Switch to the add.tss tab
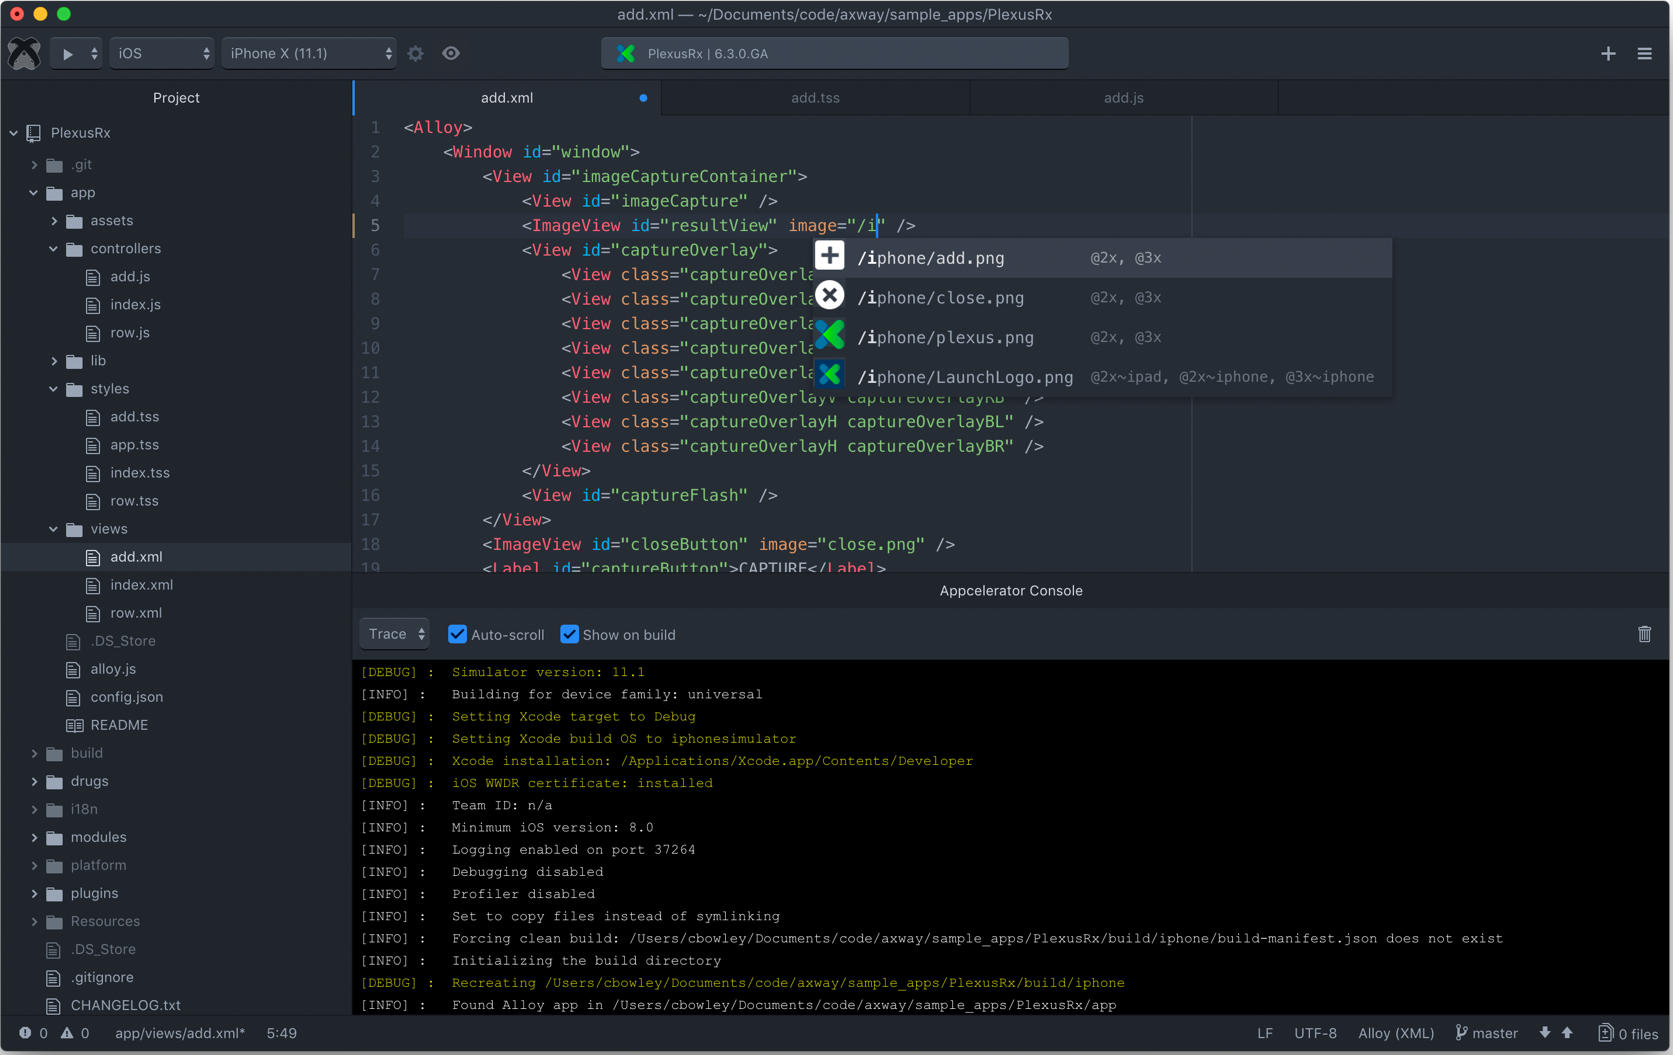Viewport: 1673px width, 1055px height. (x=815, y=97)
